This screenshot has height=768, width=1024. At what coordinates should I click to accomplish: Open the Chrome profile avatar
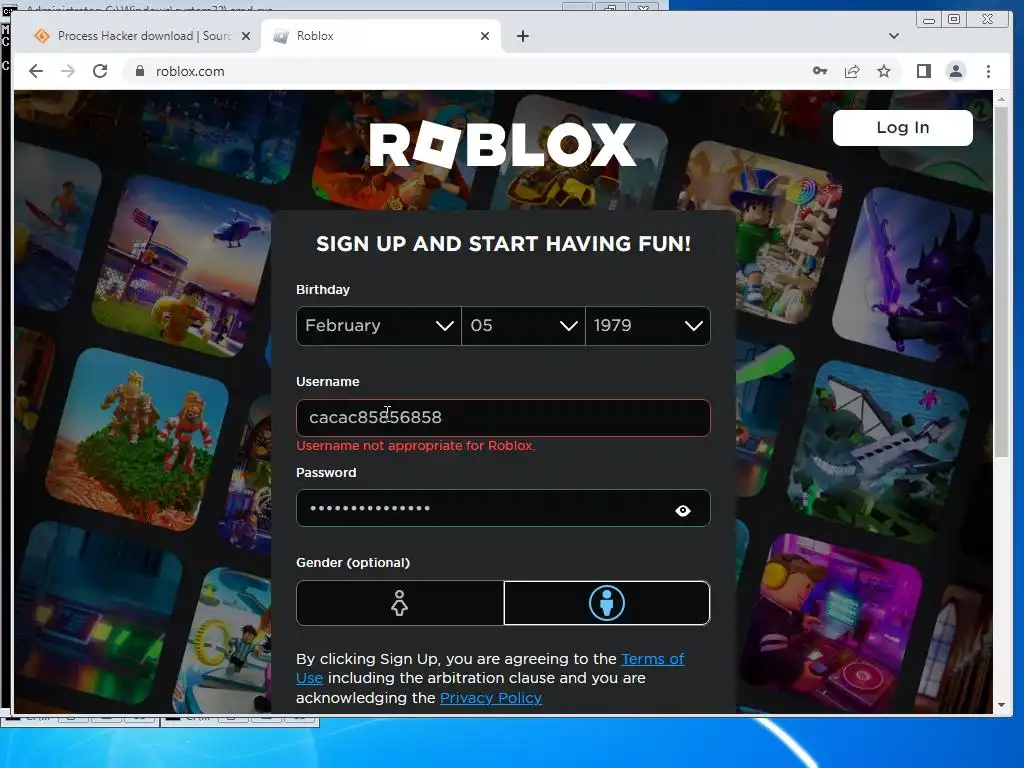955,71
